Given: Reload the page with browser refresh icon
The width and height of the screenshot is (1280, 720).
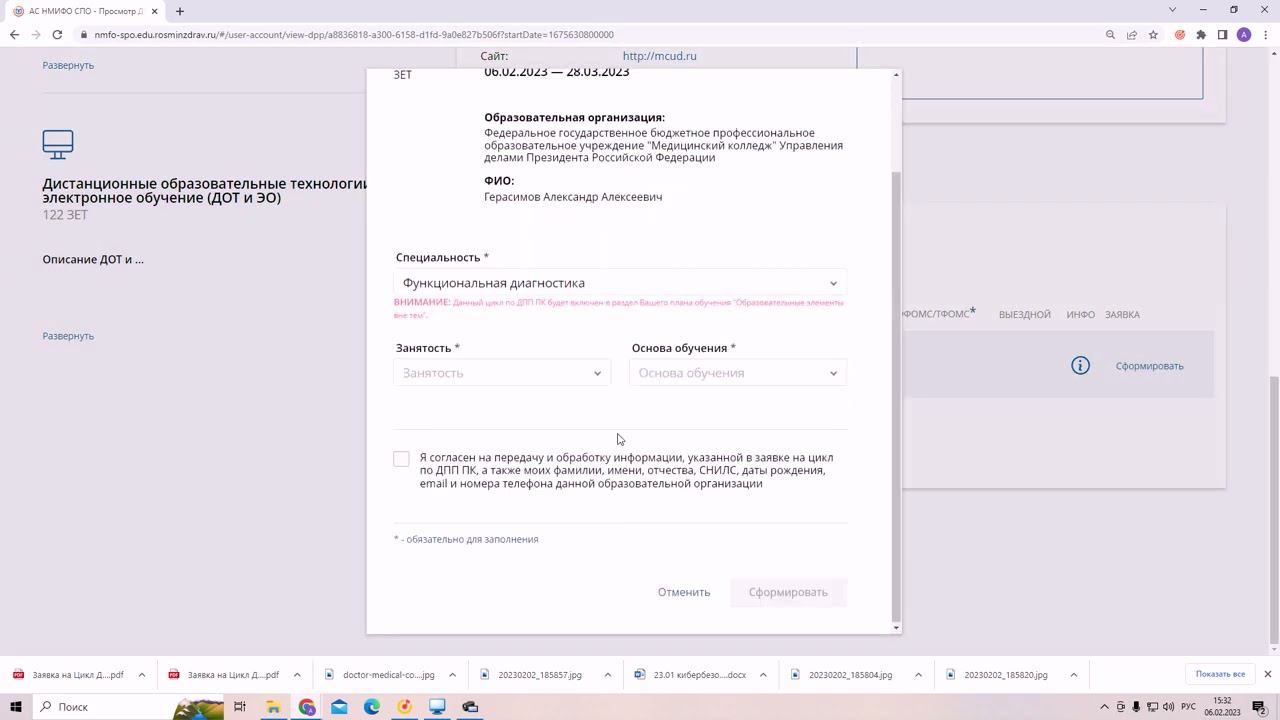Looking at the screenshot, I should [x=57, y=34].
